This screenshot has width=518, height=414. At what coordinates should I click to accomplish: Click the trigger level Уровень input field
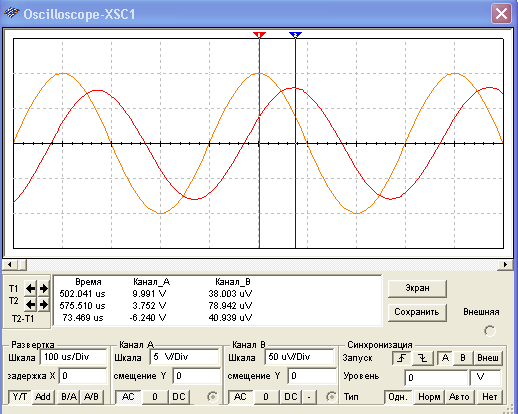436,377
